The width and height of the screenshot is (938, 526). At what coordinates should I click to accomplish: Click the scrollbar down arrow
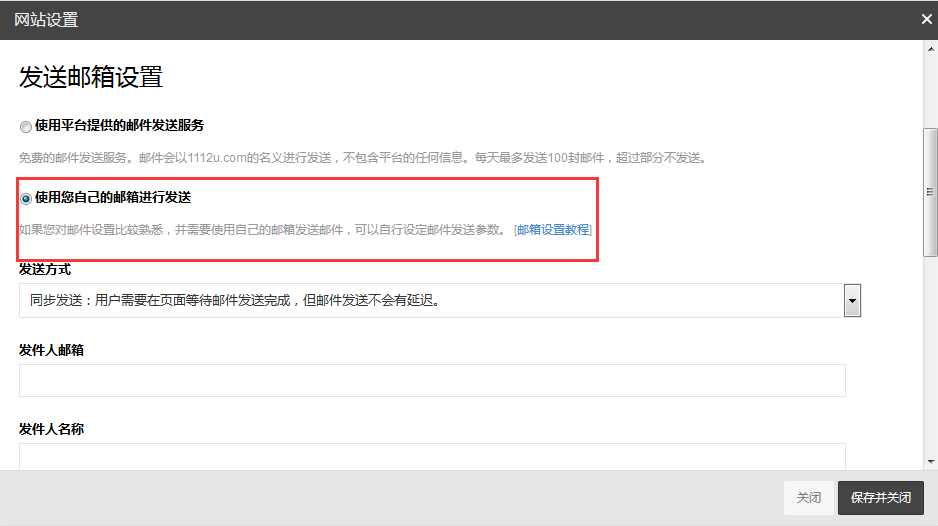[x=931, y=461]
